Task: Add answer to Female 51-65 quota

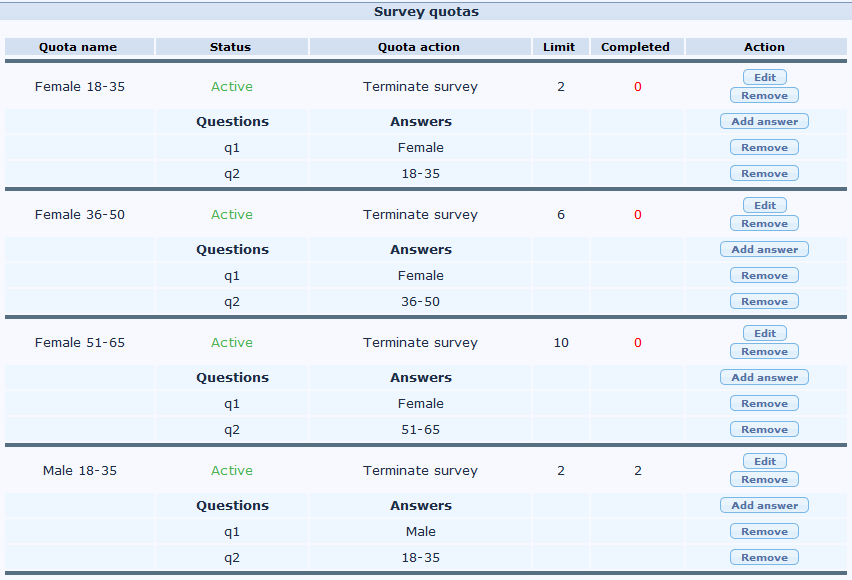Action: (764, 378)
